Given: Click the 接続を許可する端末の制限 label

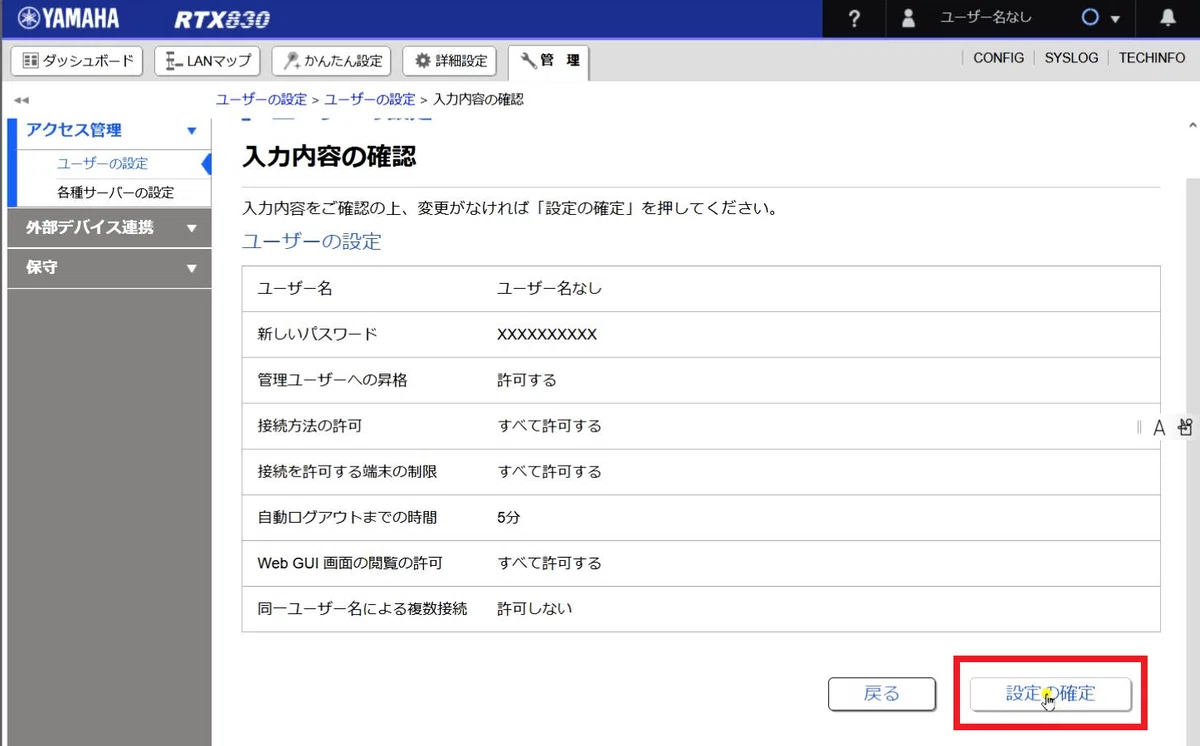Looking at the screenshot, I should point(347,472).
